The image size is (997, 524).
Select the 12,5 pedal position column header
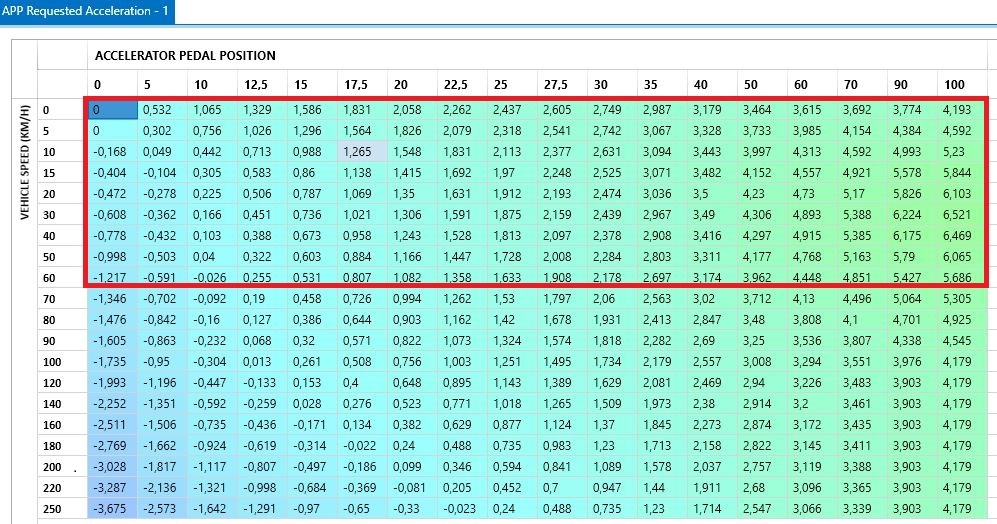pyautogui.click(x=262, y=85)
